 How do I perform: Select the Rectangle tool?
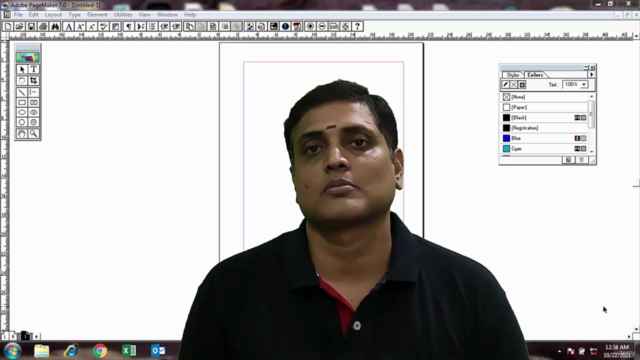click(22, 102)
